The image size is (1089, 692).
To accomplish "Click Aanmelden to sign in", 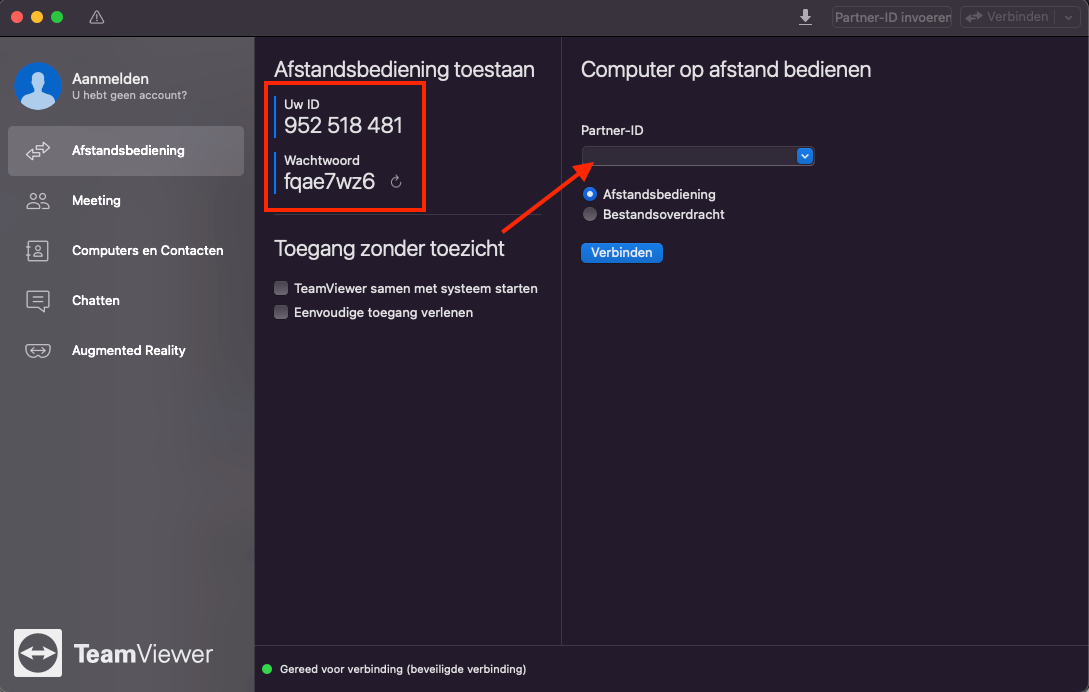I will (x=110, y=79).
